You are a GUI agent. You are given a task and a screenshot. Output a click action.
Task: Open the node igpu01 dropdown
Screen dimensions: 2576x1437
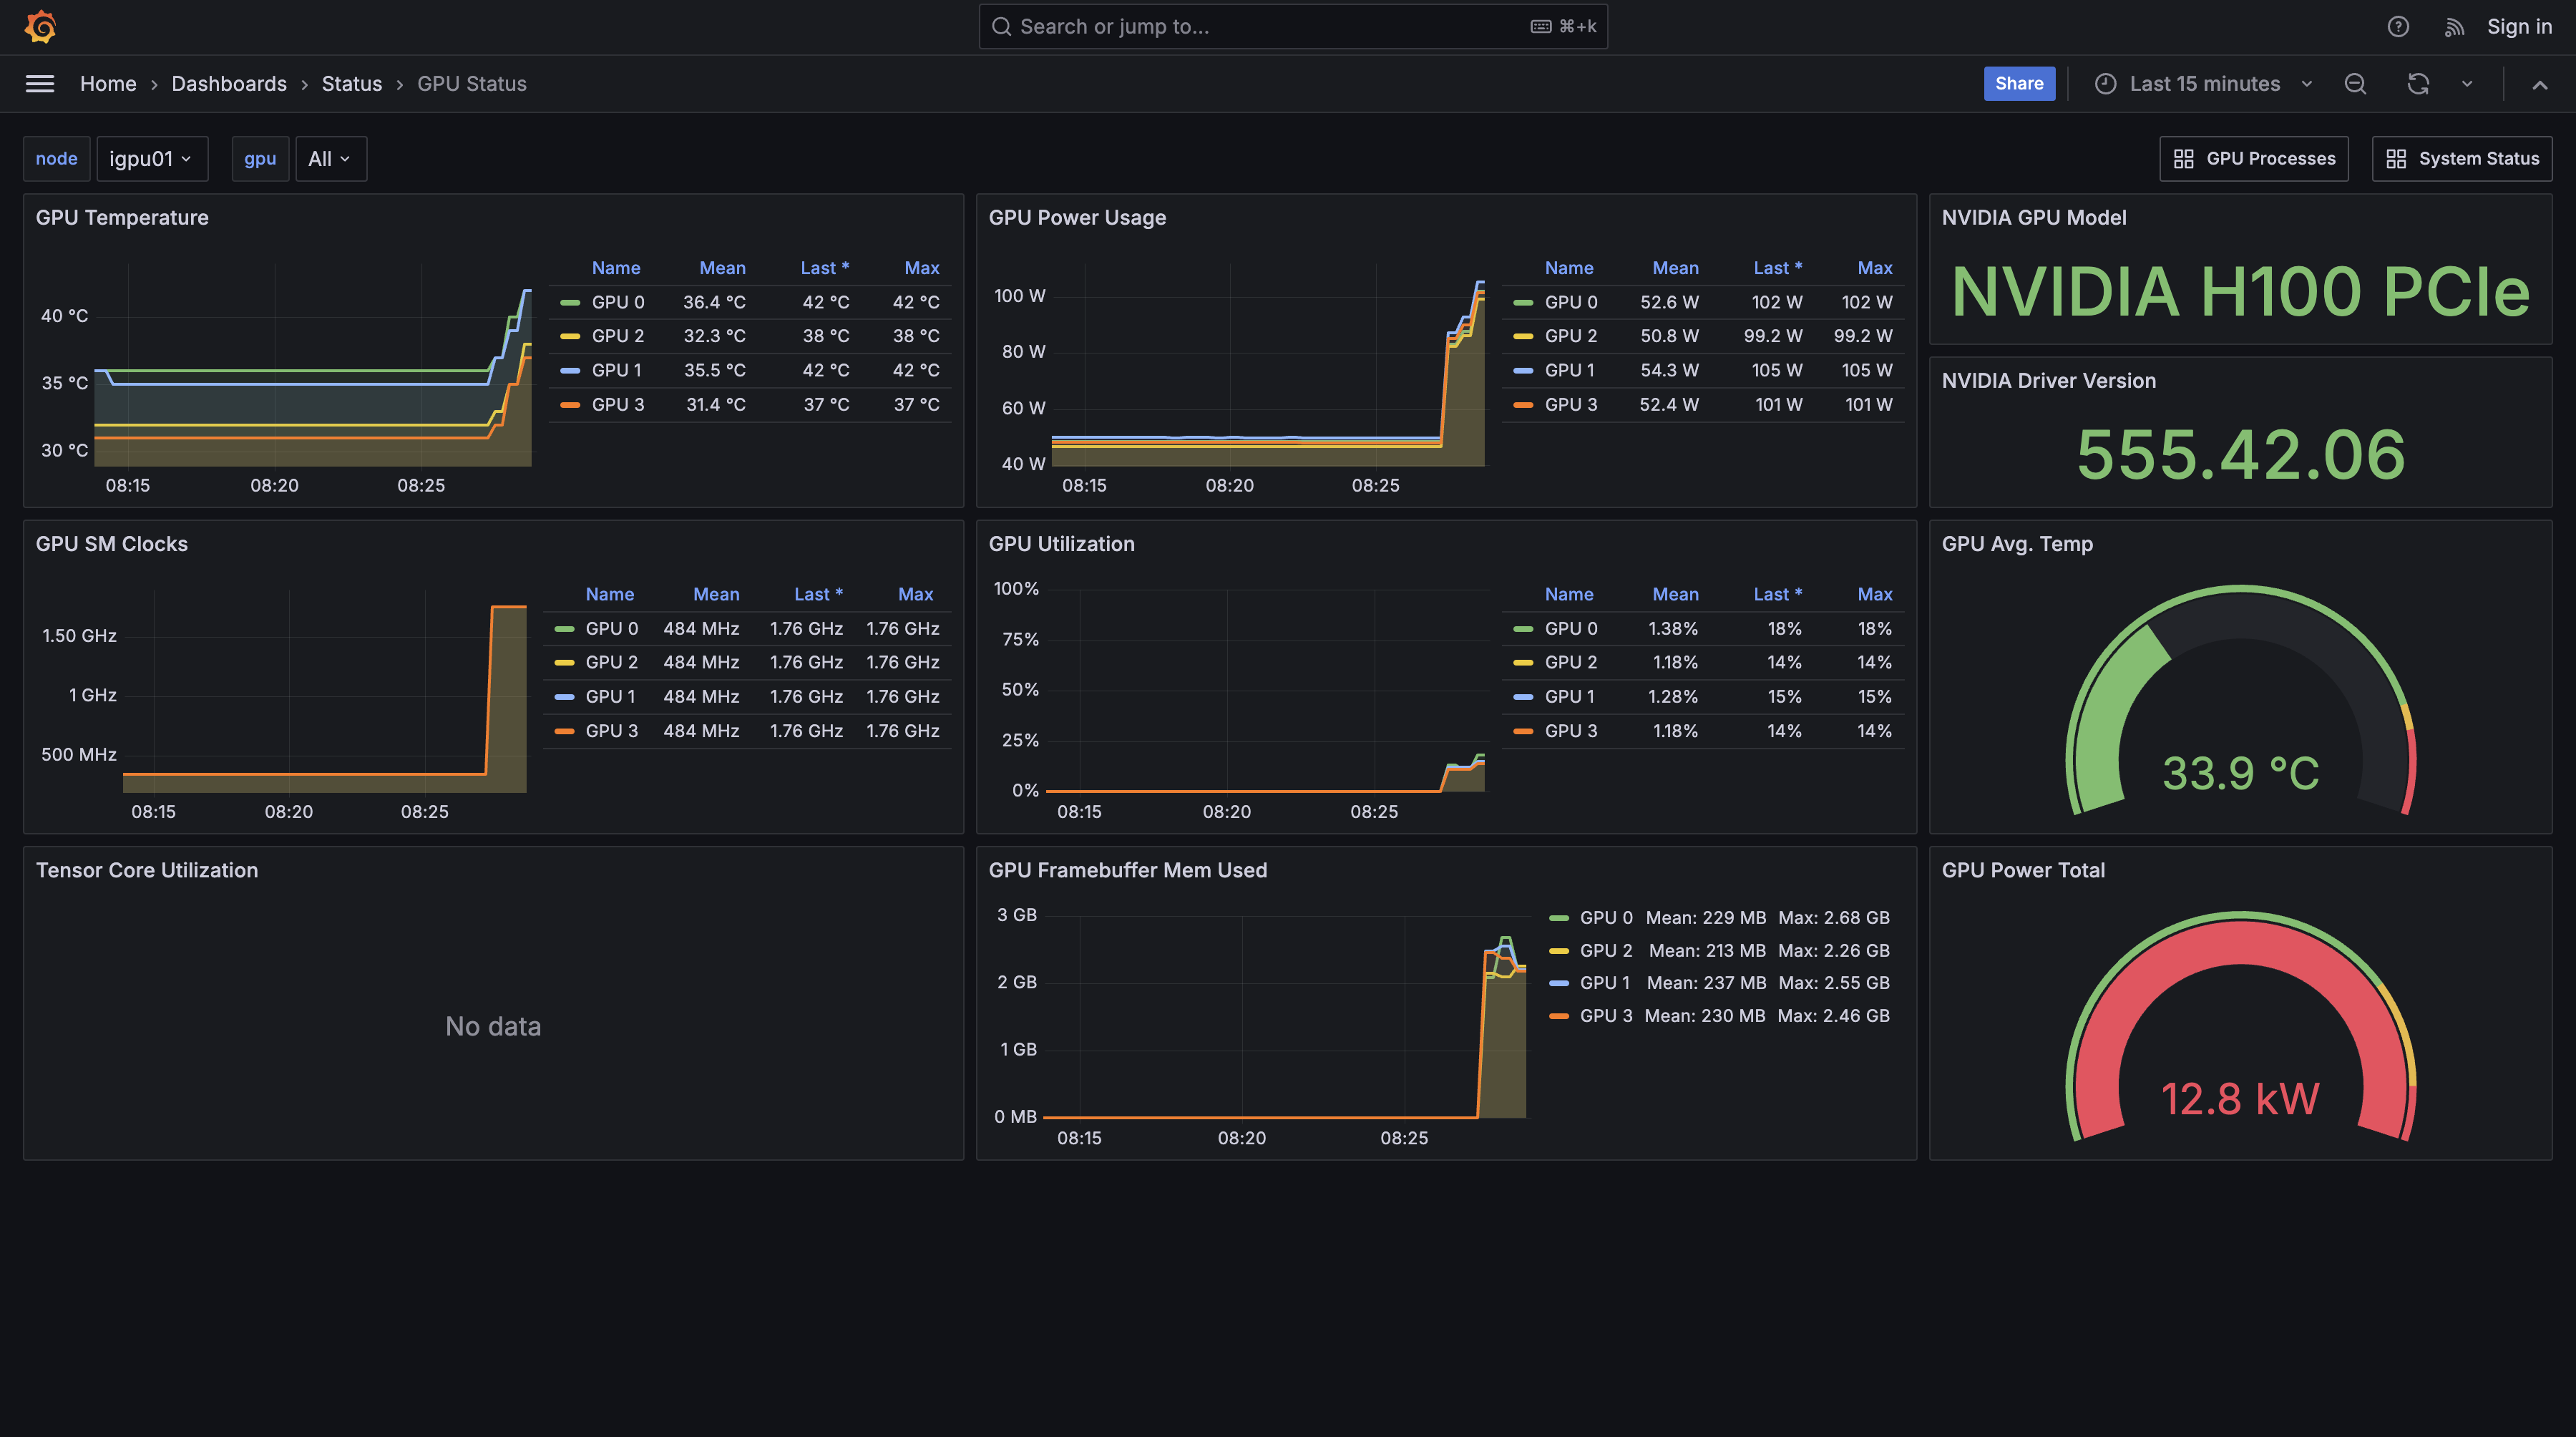click(x=151, y=159)
